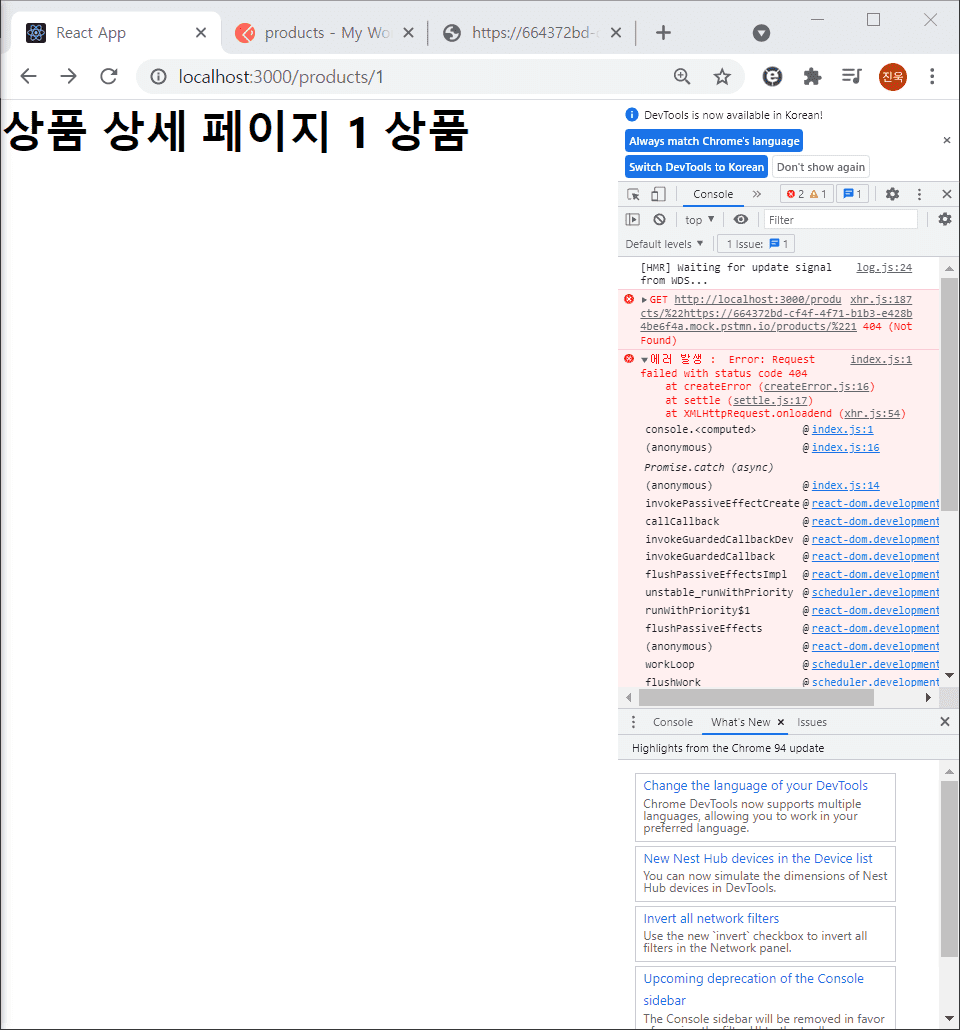Open the media control playlist icon
Screen dimensions: 960x1030
(x=852, y=77)
